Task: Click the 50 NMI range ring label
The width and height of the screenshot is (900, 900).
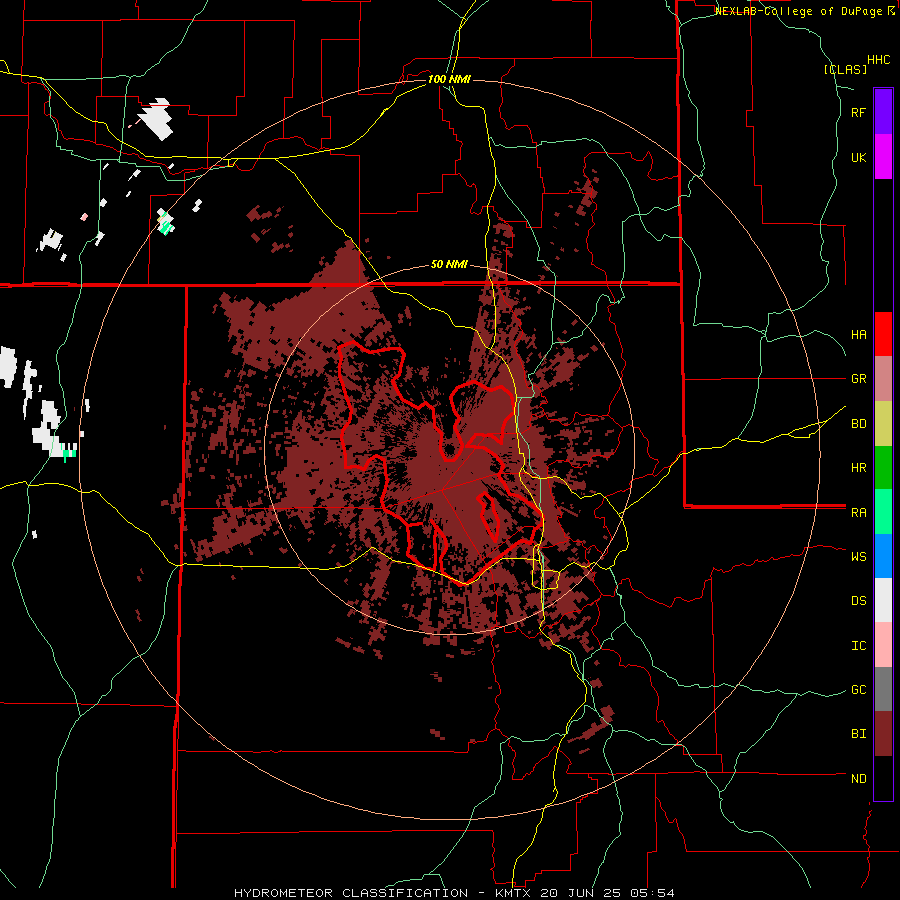Action: pyautogui.click(x=449, y=265)
